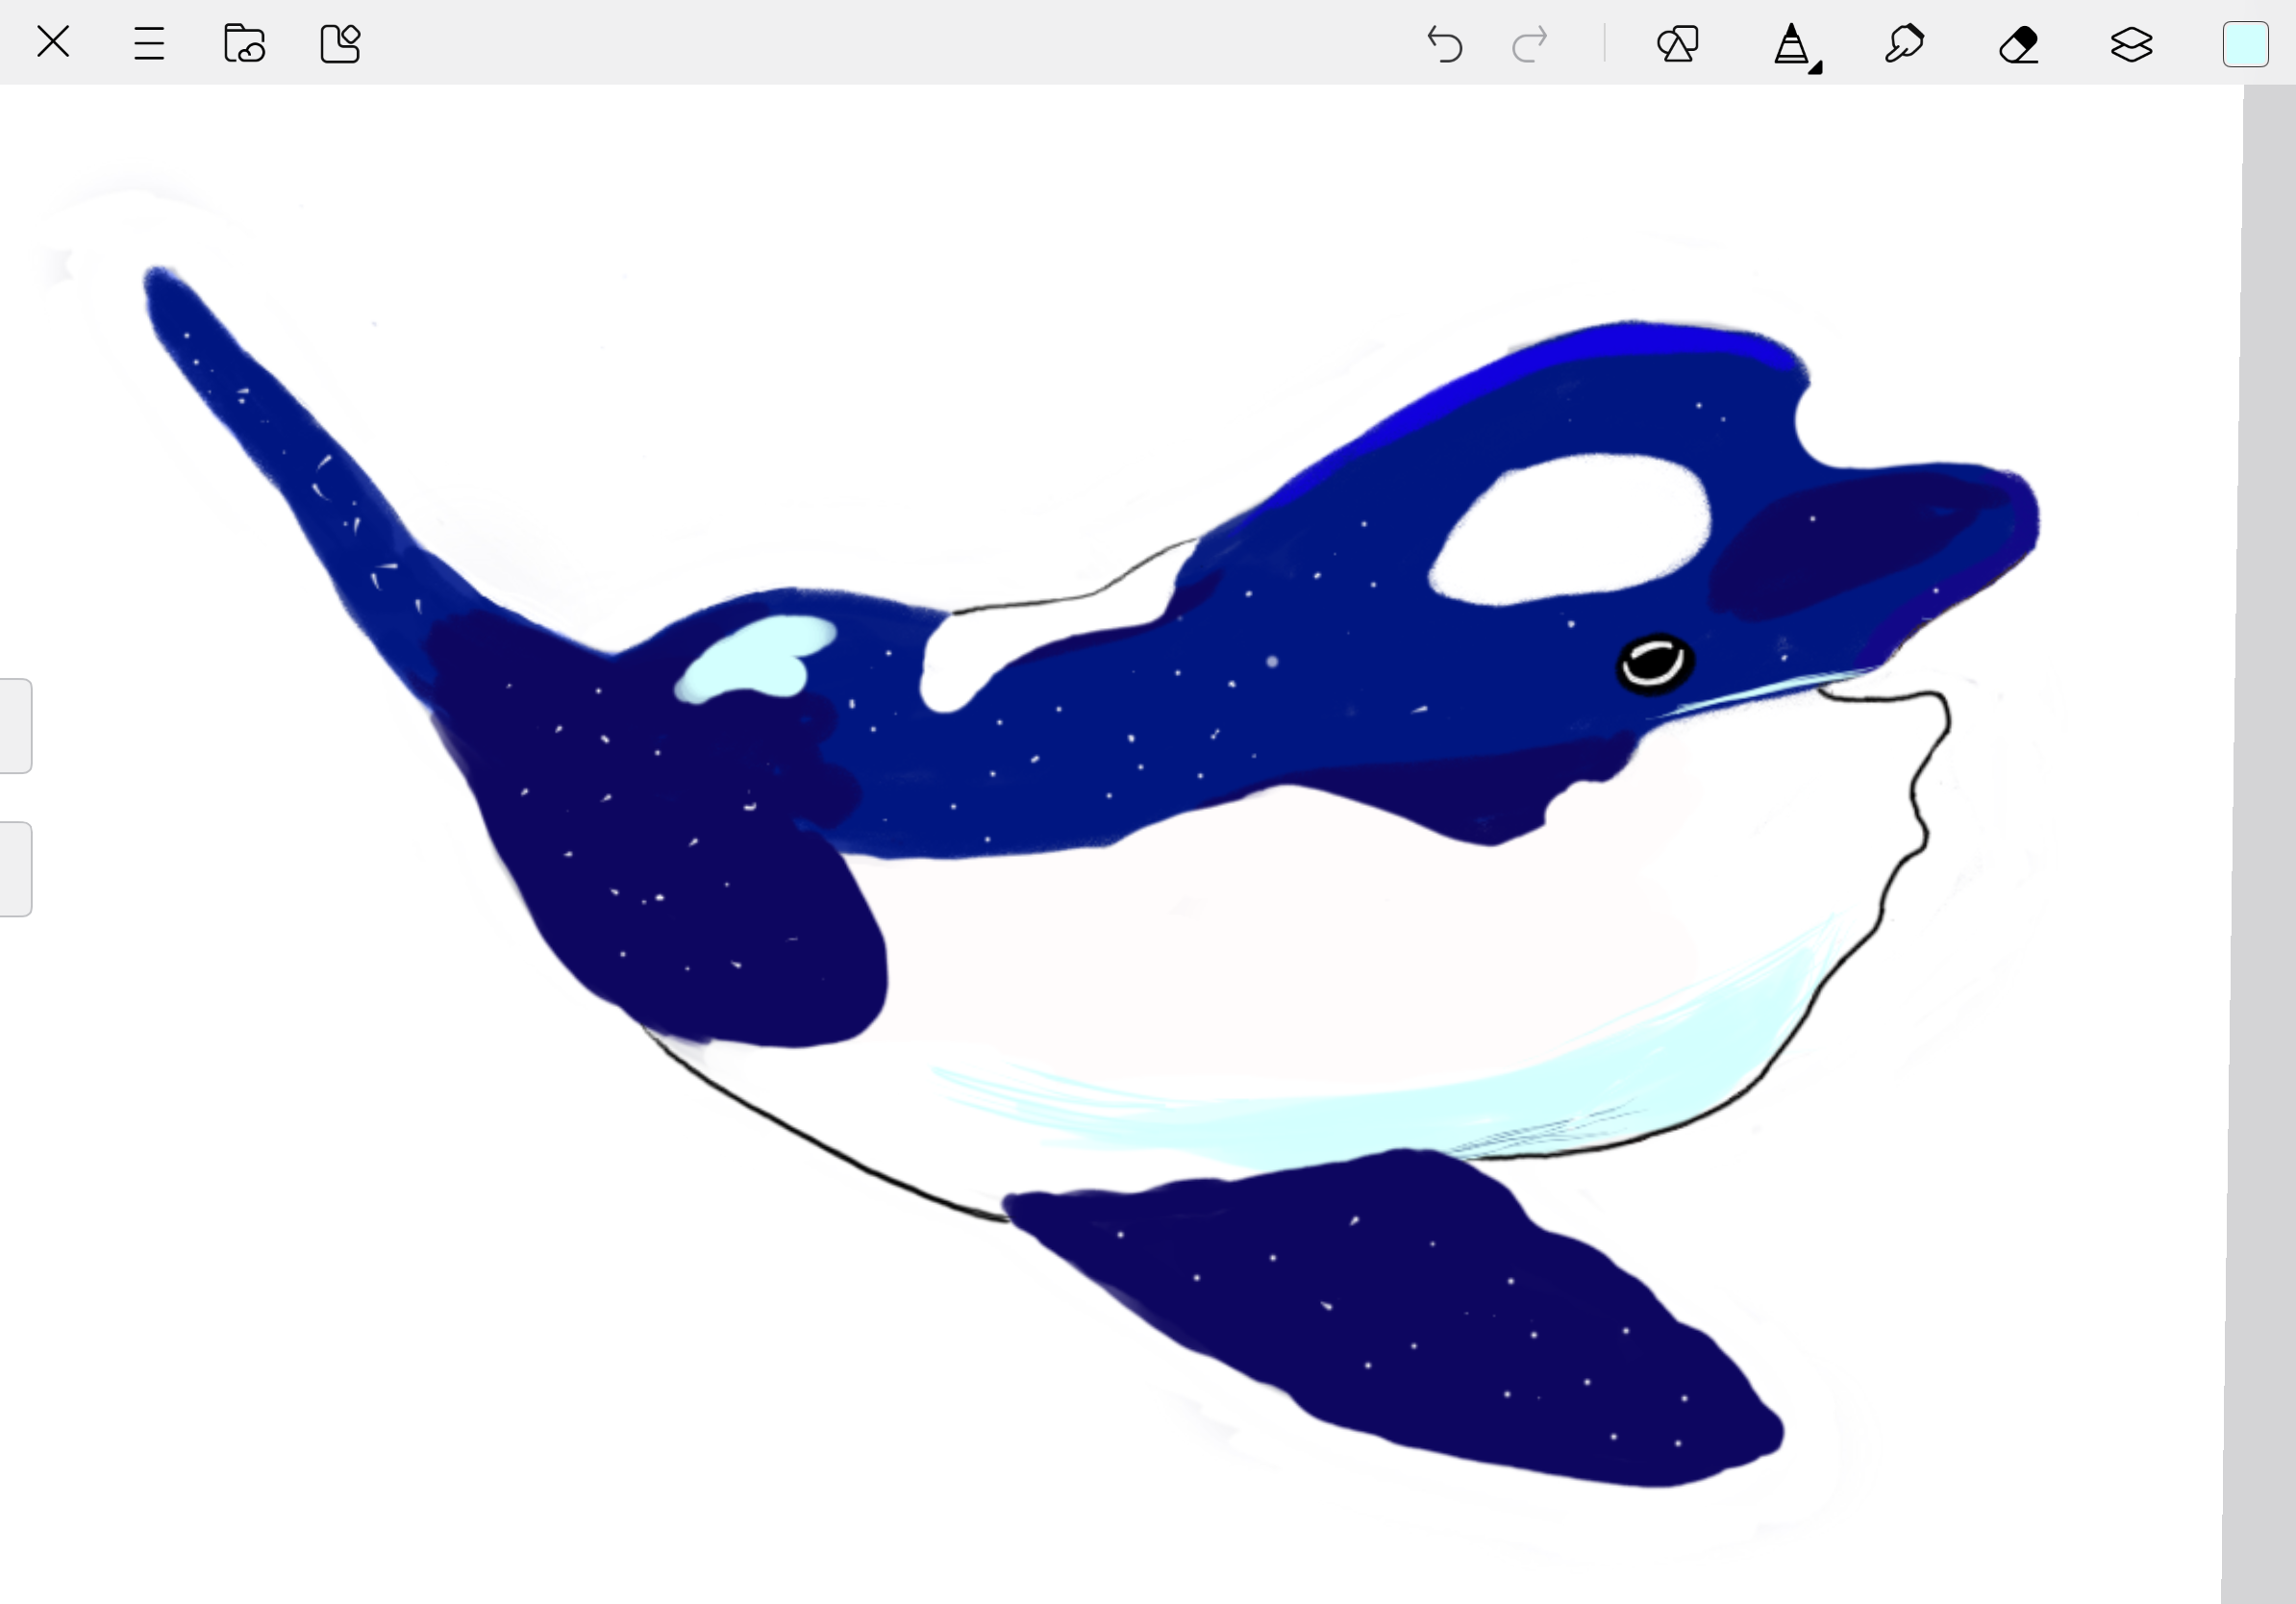Click the templates and stickers icon
This screenshot has width=2296, height=1604.
click(340, 44)
